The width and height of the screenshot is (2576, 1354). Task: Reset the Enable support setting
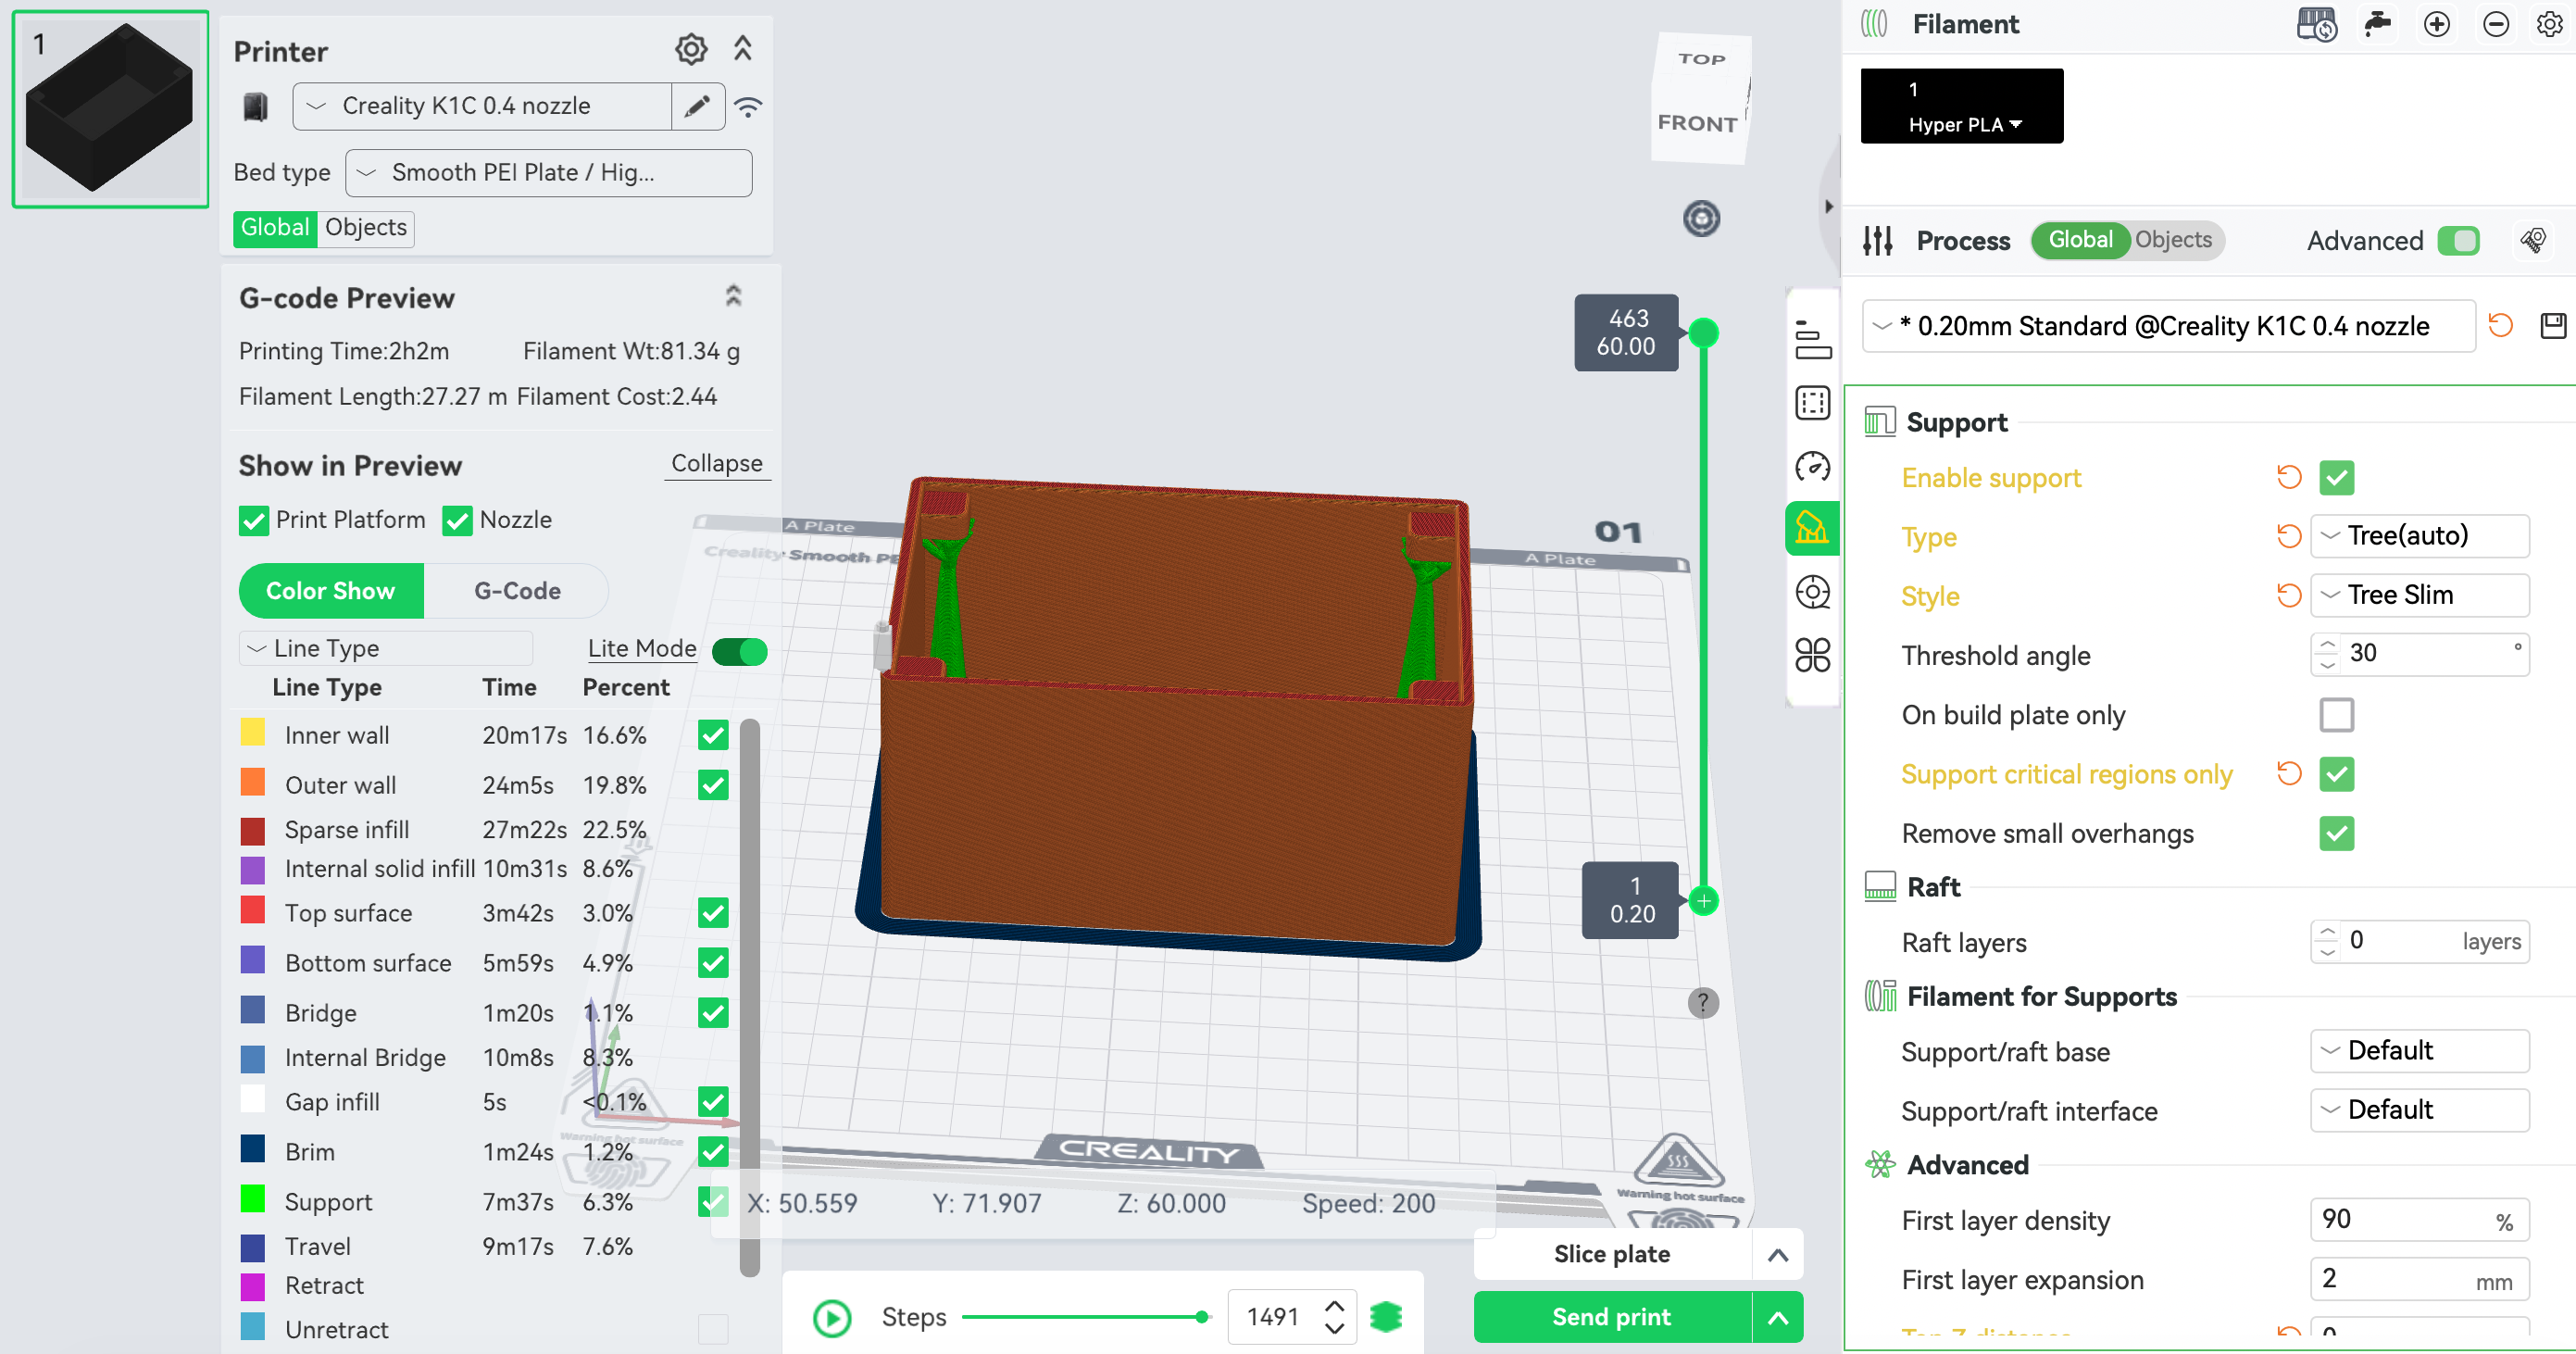tap(2289, 478)
